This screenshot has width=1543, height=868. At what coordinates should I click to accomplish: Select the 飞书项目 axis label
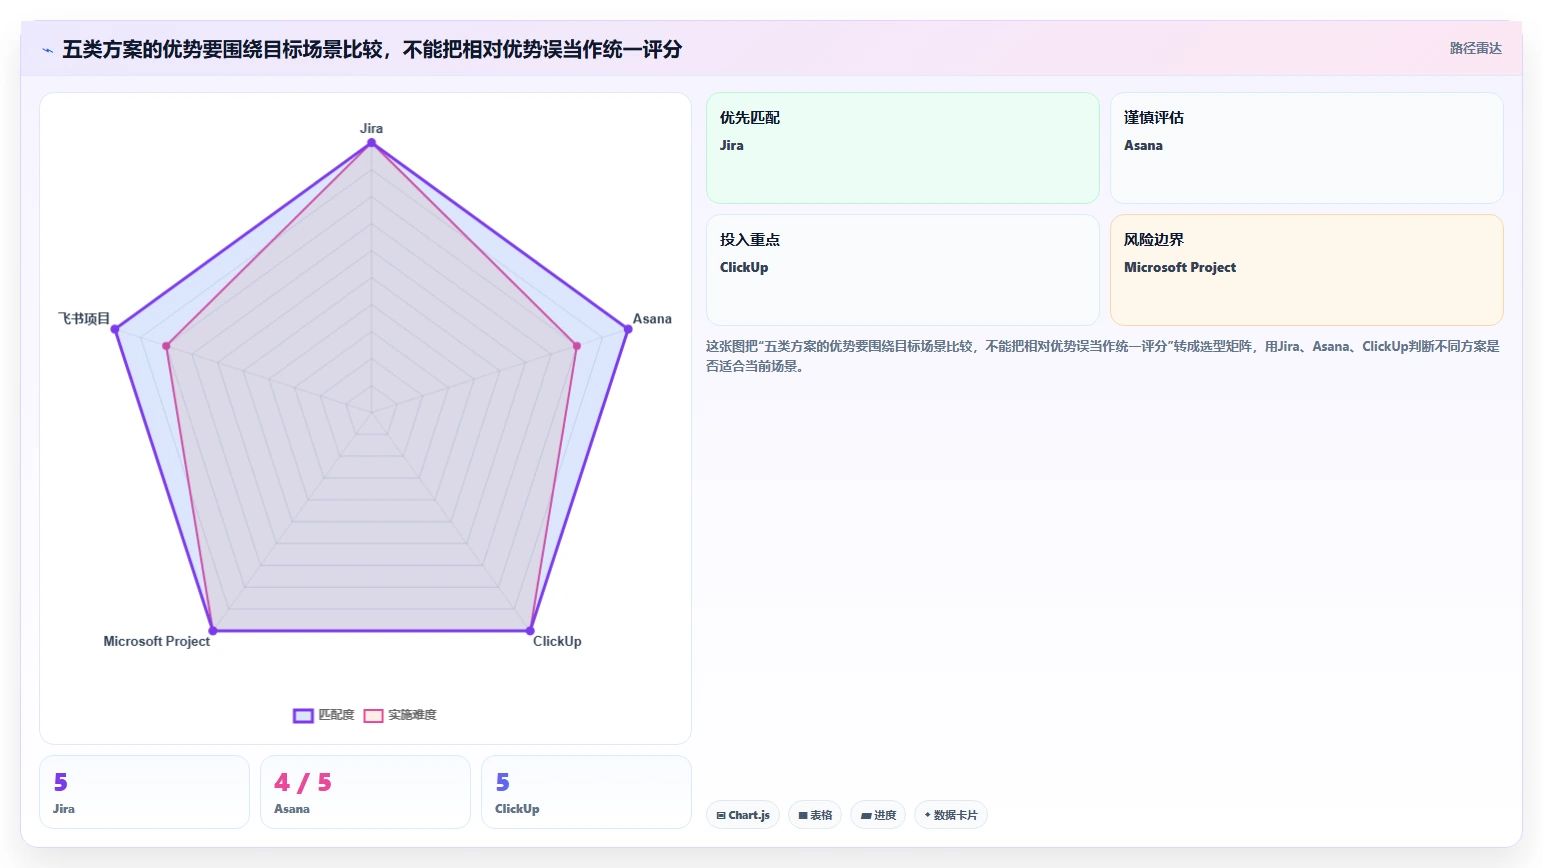pos(84,319)
